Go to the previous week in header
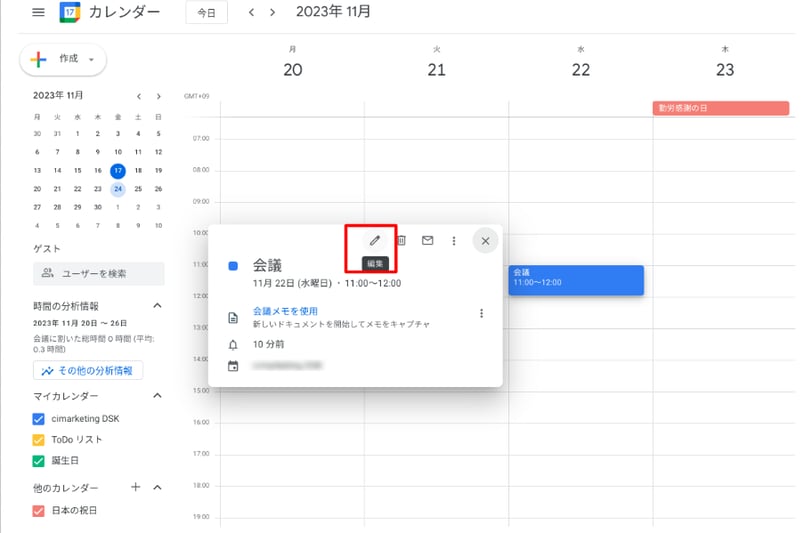Viewport: 804px width, 533px height. (251, 12)
